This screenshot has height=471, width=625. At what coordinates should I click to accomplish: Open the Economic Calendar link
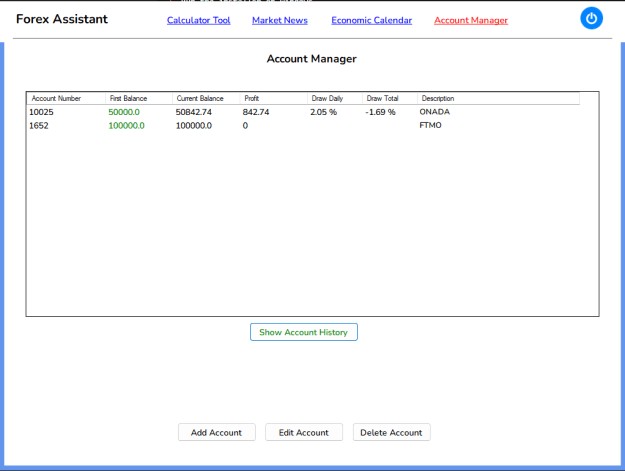click(371, 20)
